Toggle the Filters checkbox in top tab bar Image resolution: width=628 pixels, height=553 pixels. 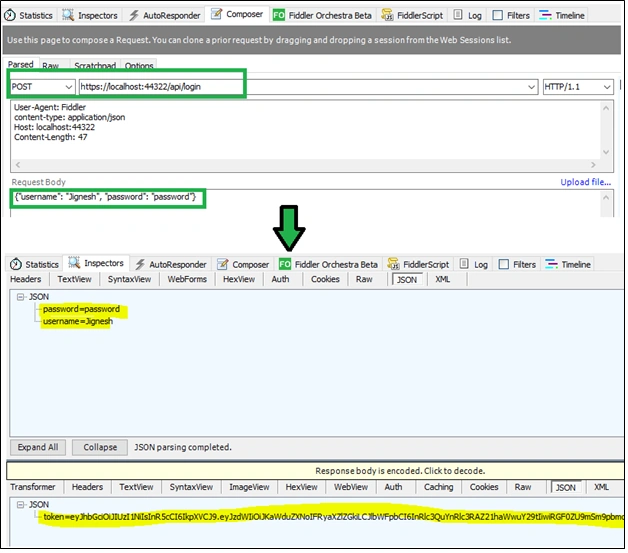pos(497,15)
